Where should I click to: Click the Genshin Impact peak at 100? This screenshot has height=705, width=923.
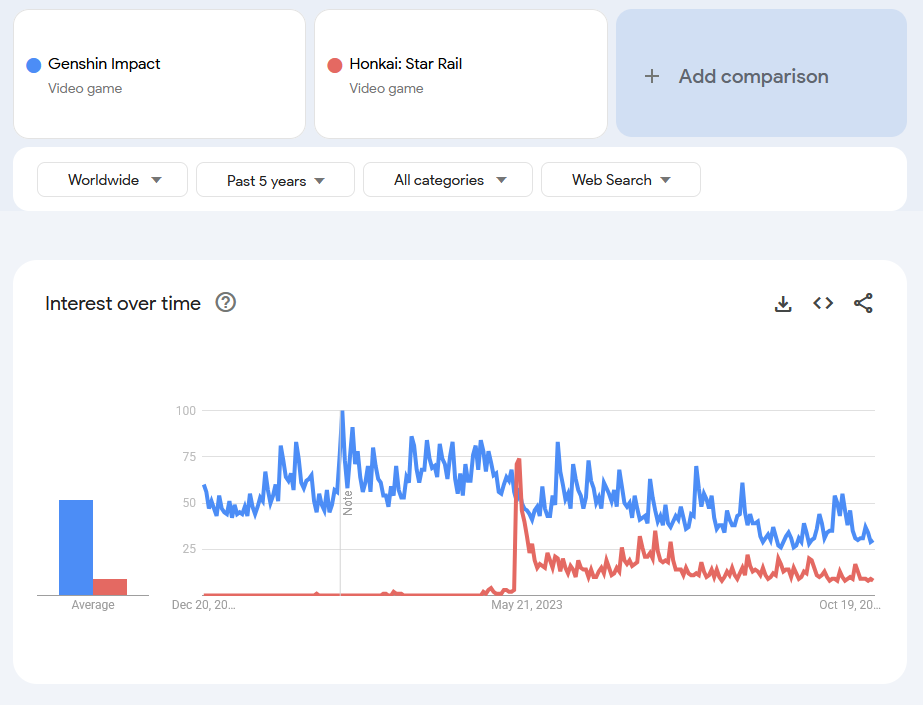click(342, 411)
